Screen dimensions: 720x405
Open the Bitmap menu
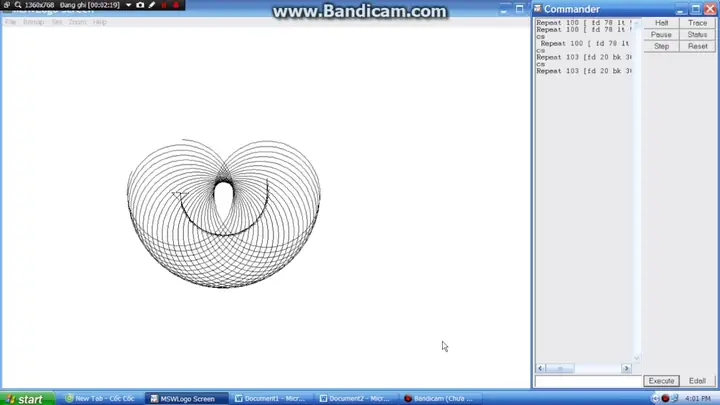pyautogui.click(x=34, y=22)
